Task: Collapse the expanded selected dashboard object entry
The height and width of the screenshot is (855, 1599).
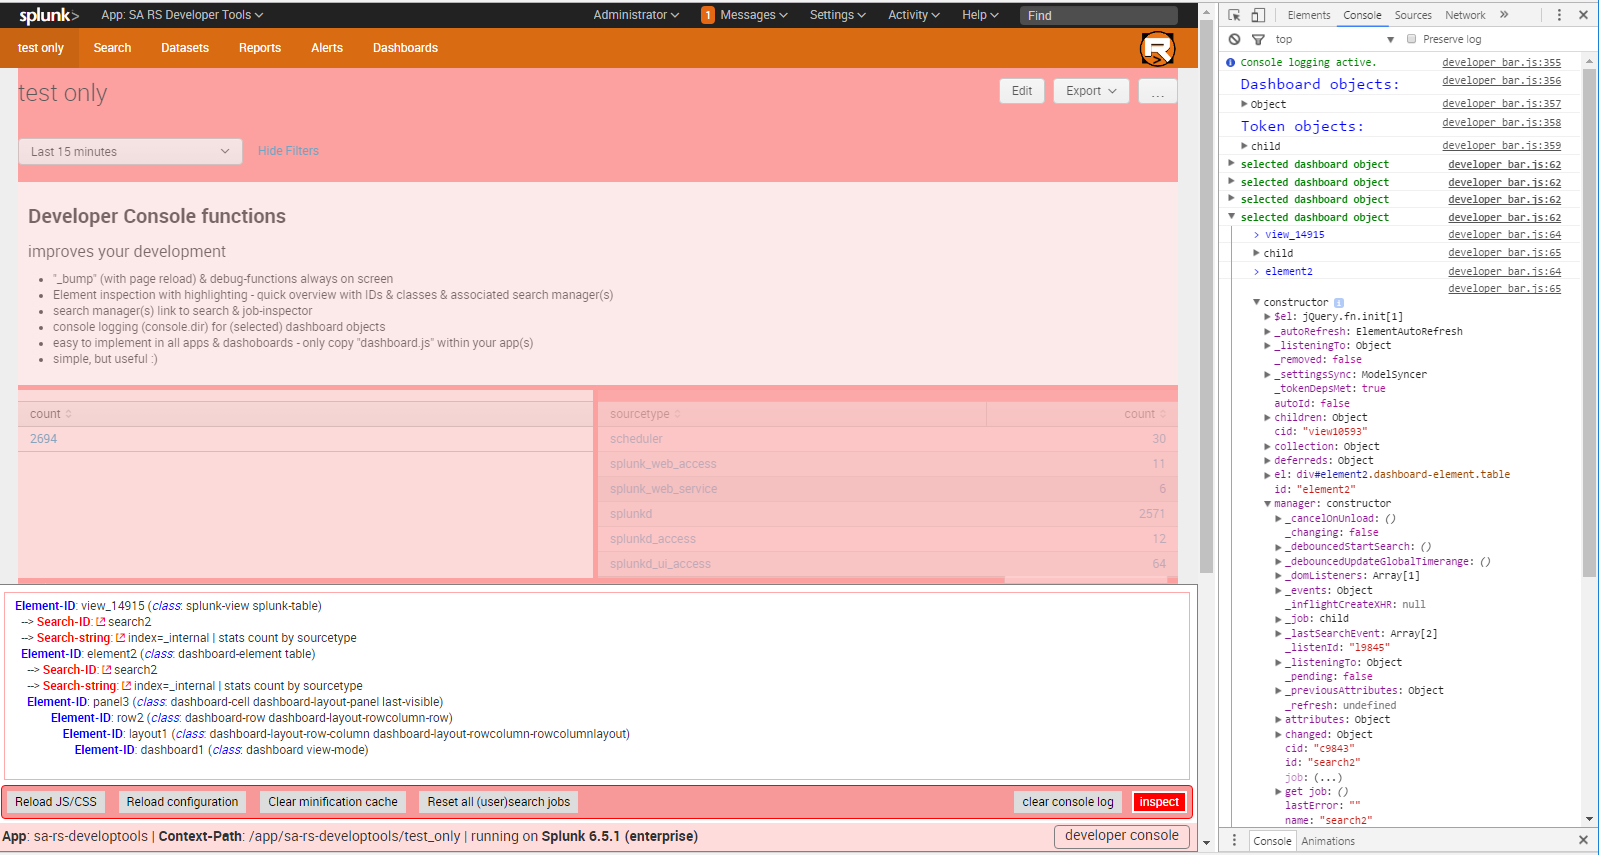Action: click(1232, 217)
